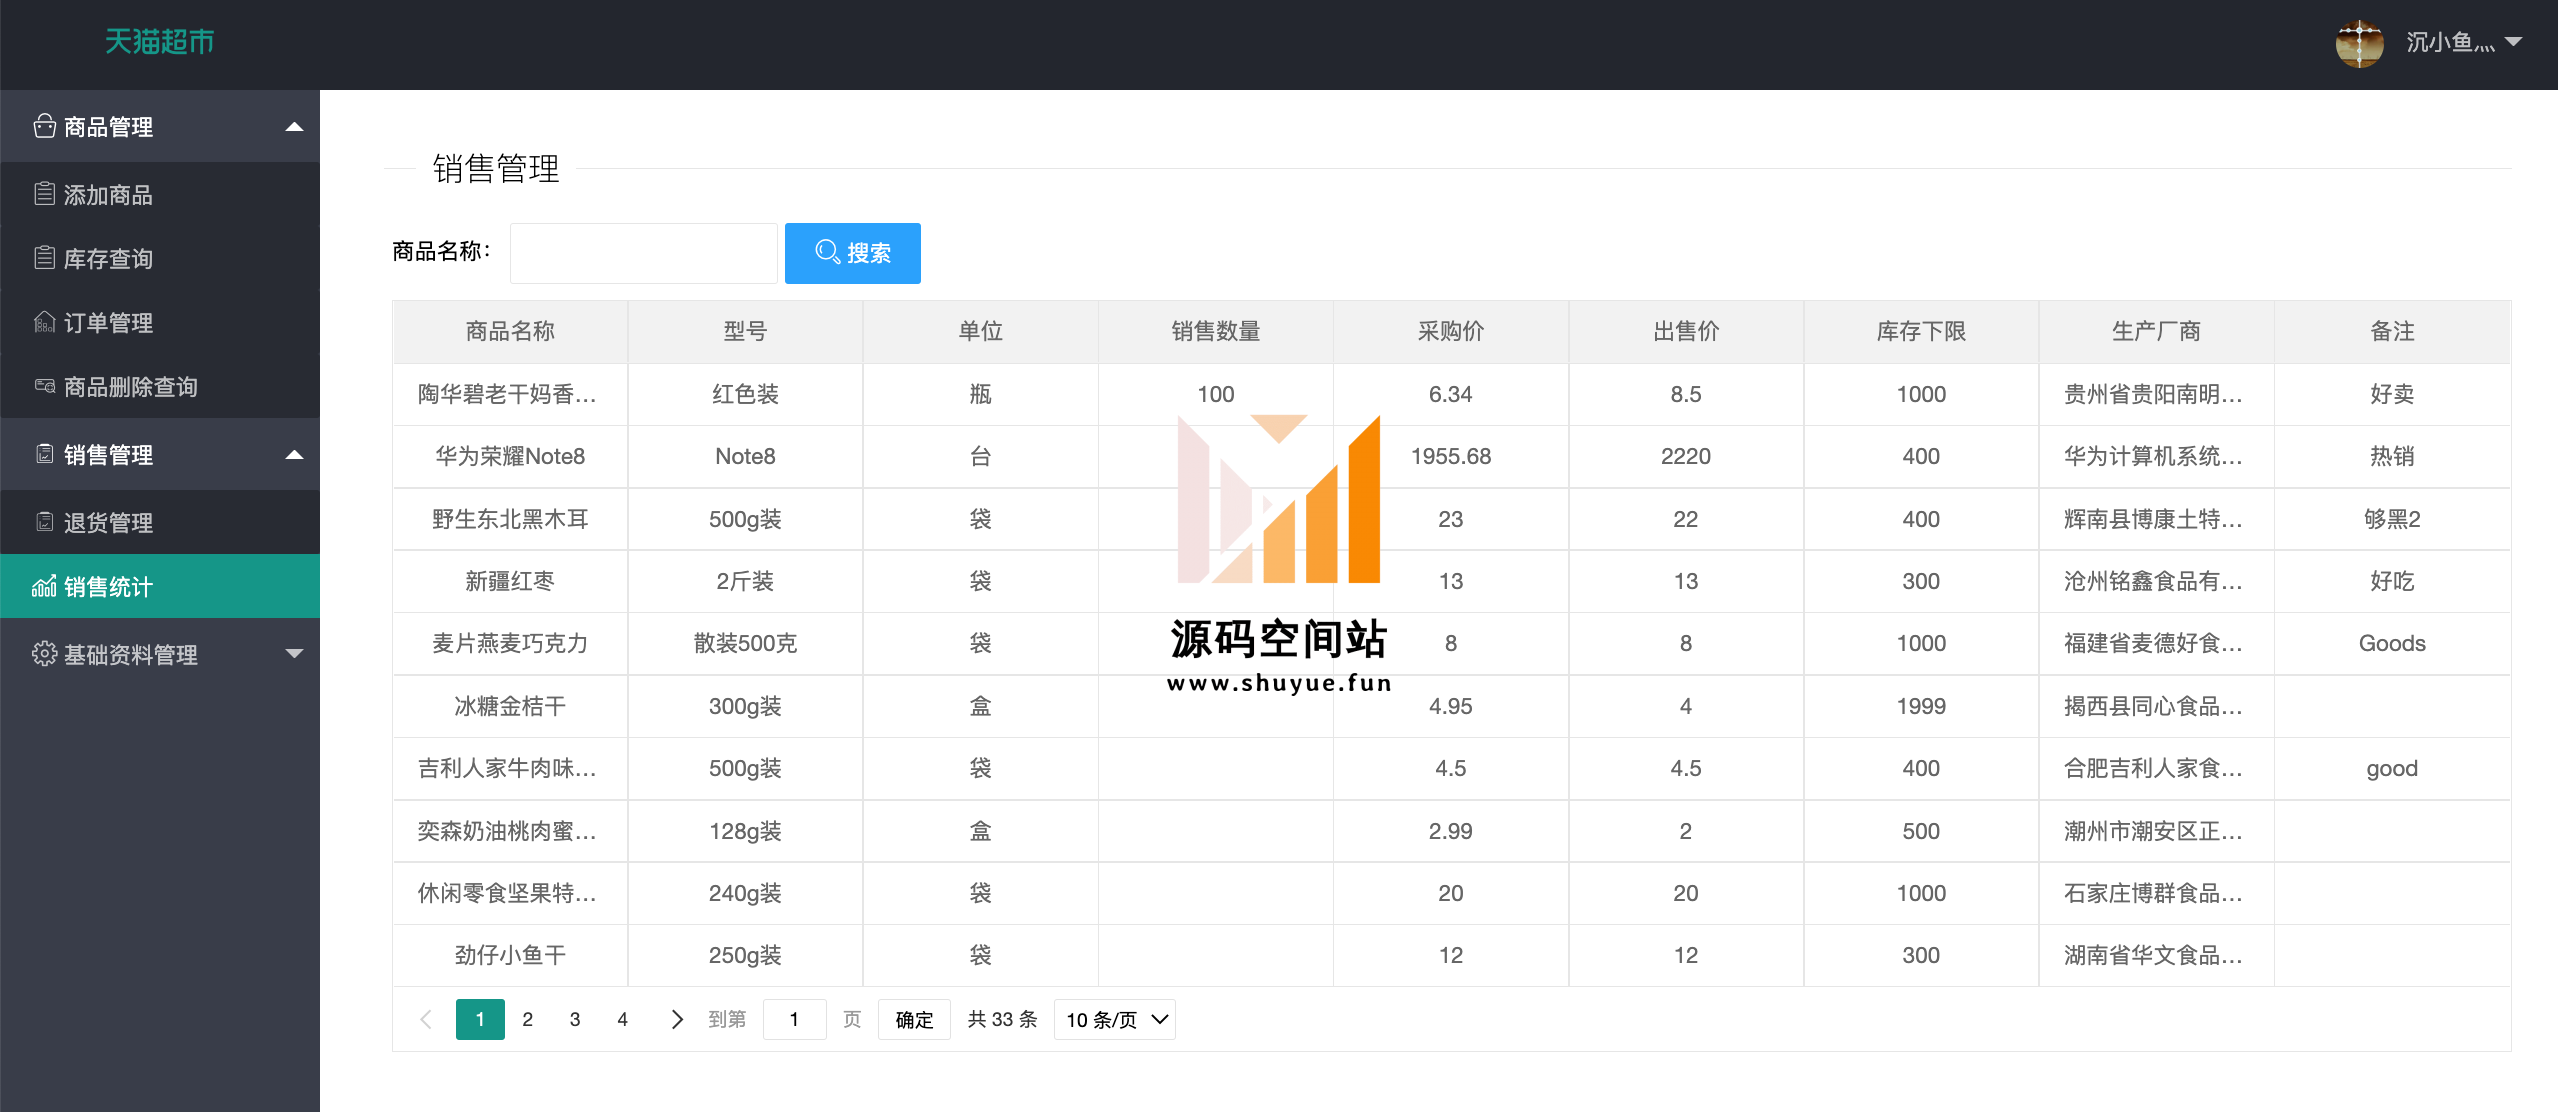Go to previous page with the left arrow
2558x1112 pixels.
pos(426,1019)
